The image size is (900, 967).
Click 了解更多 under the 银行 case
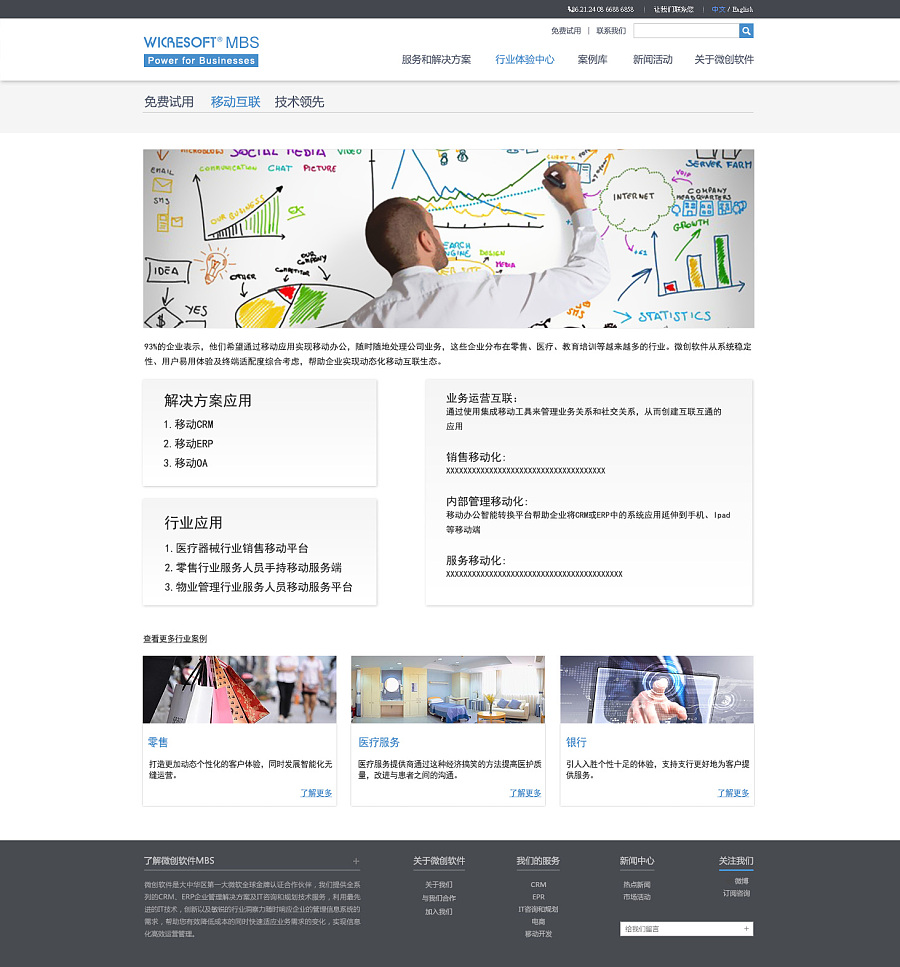pos(733,793)
